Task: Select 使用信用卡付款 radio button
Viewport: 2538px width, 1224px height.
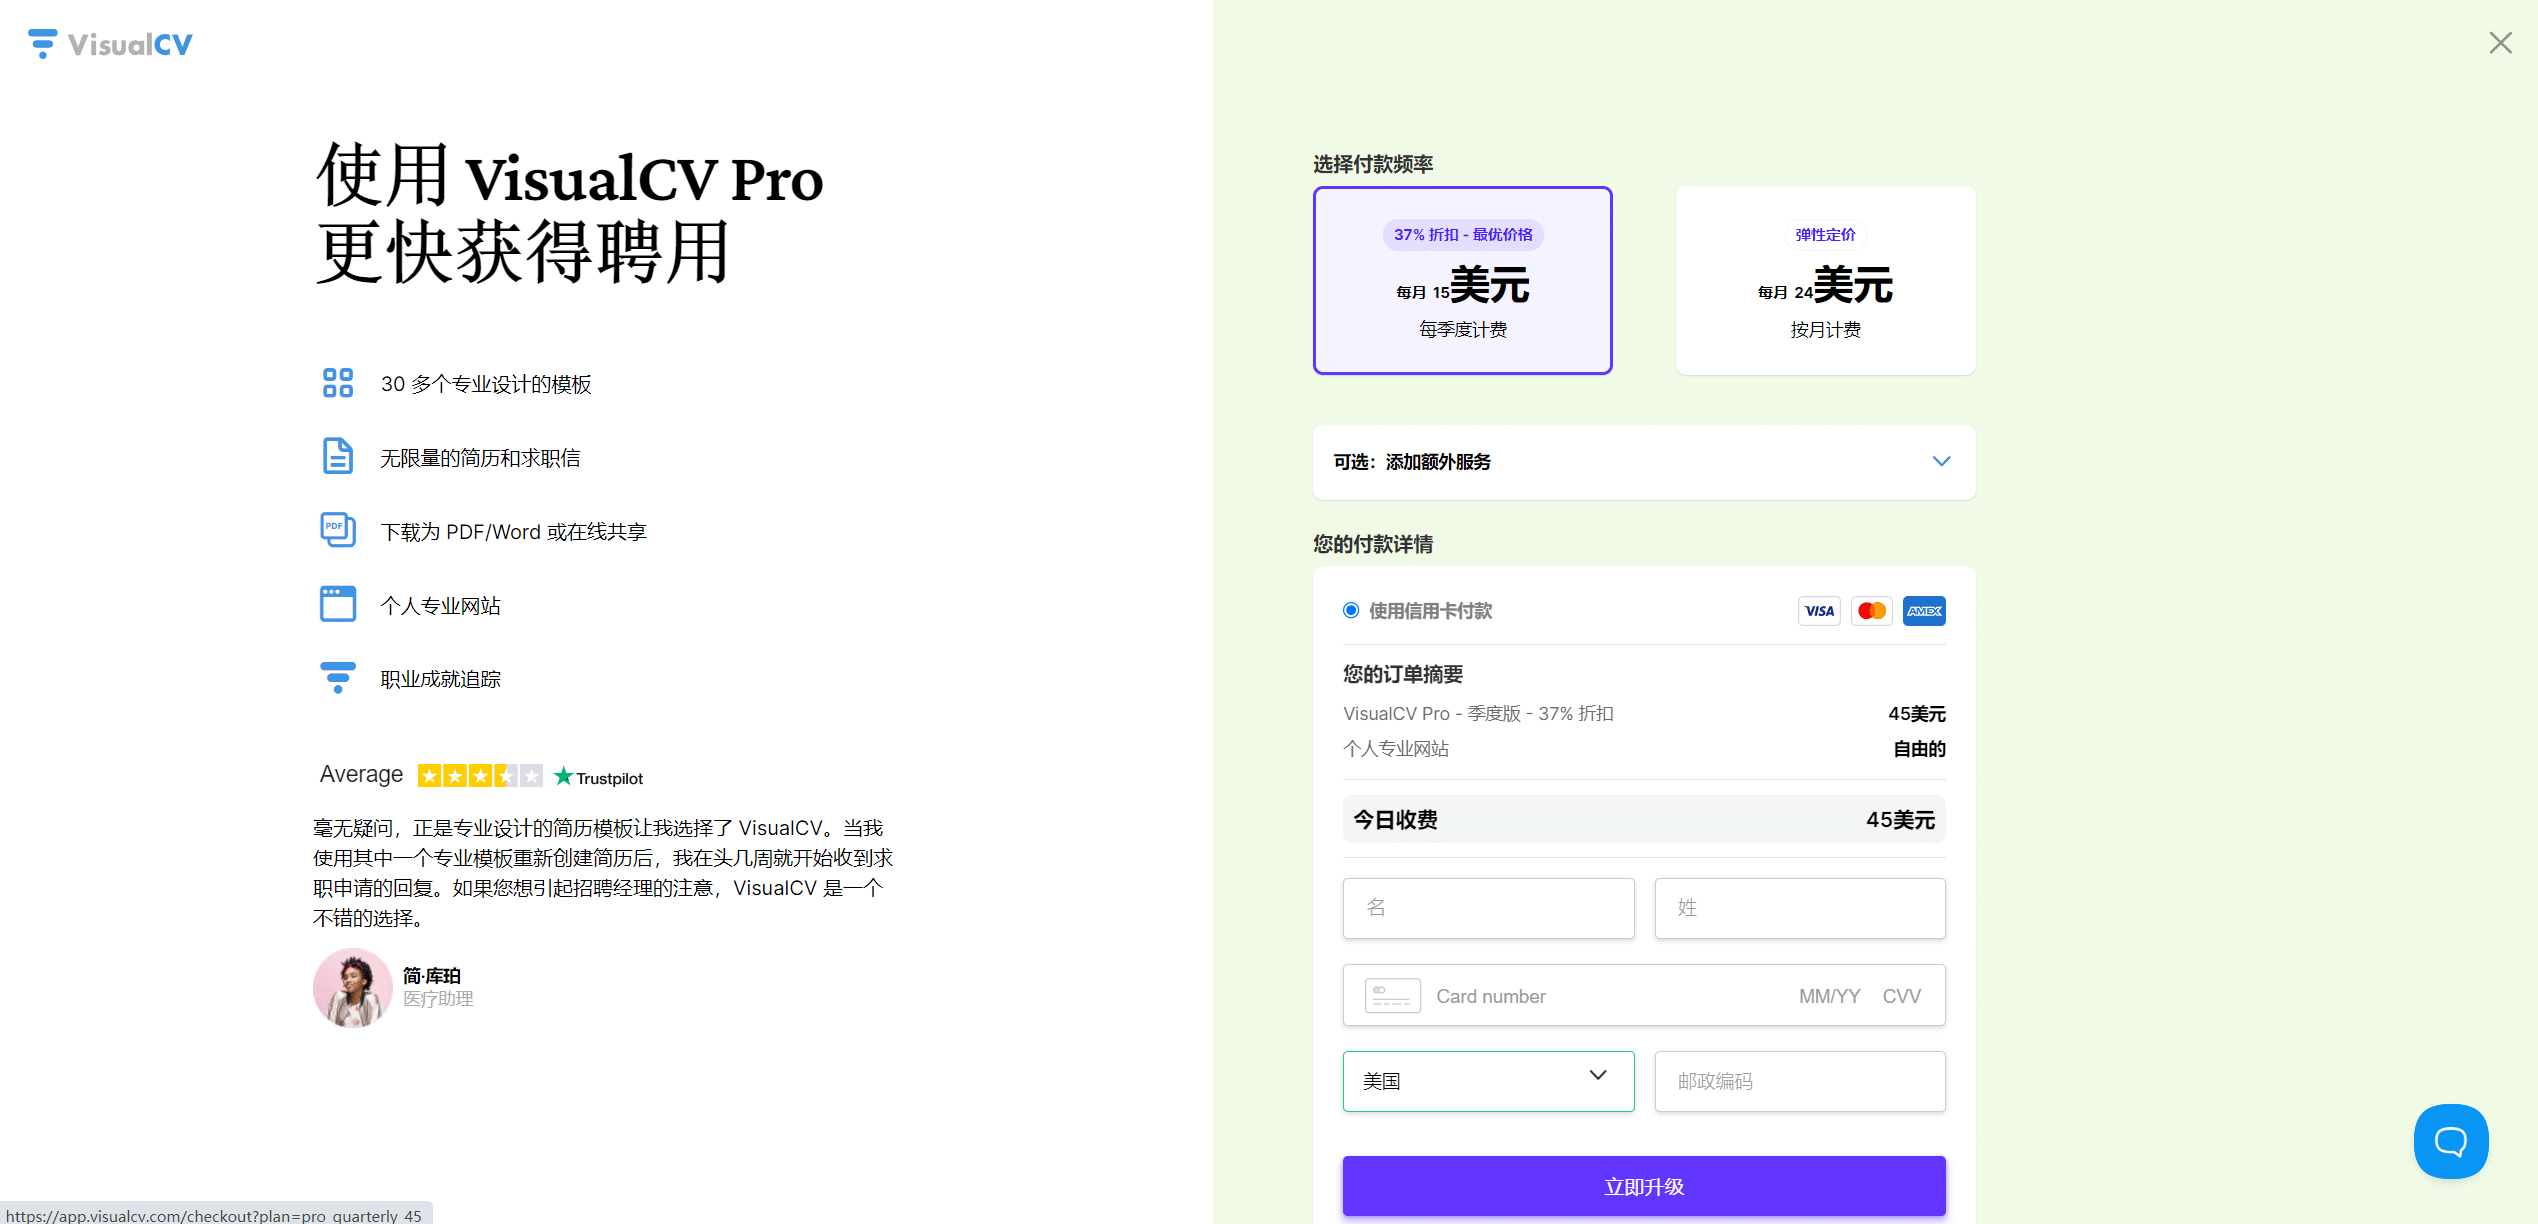Action: tap(1351, 610)
